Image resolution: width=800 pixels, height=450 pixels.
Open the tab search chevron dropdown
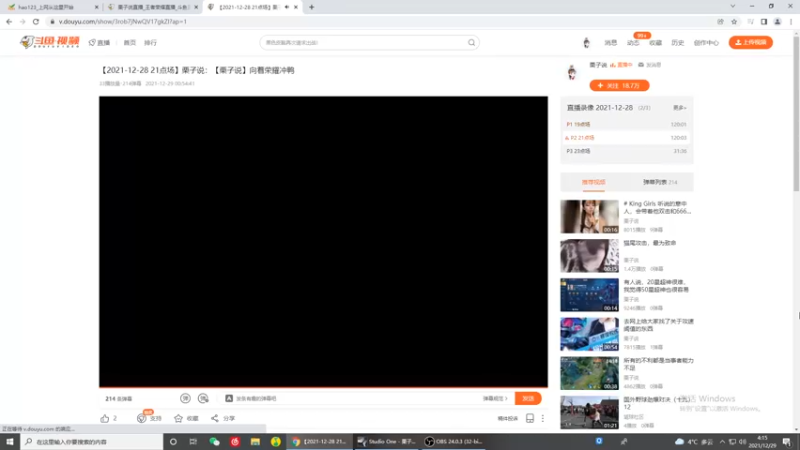(x=733, y=6)
